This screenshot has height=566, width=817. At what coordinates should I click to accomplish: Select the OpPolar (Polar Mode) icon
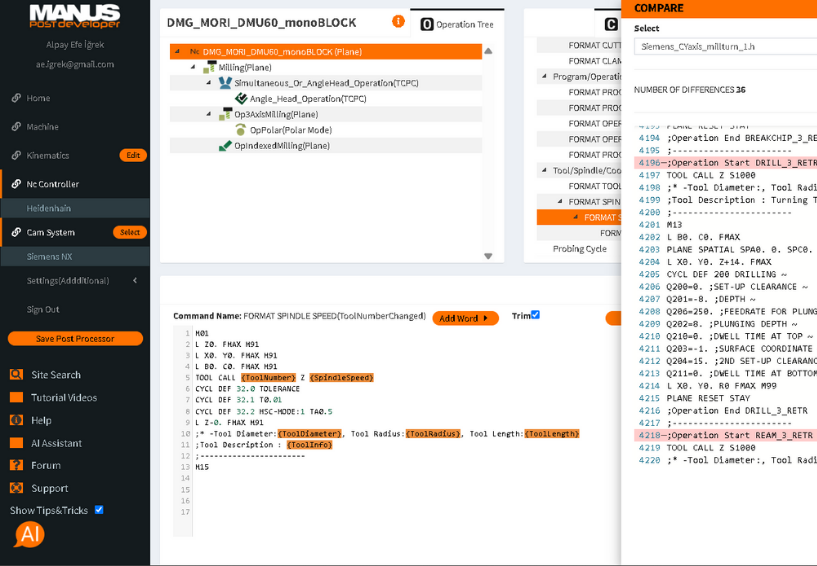point(240,130)
